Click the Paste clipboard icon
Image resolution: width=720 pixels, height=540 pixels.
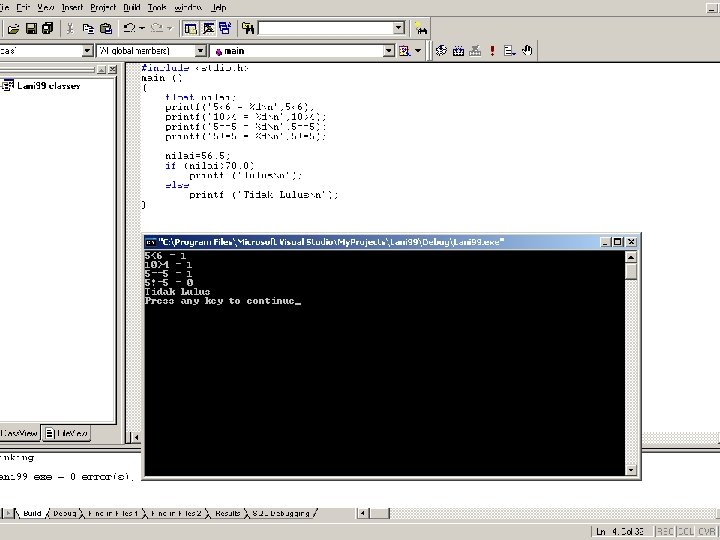click(x=106, y=28)
